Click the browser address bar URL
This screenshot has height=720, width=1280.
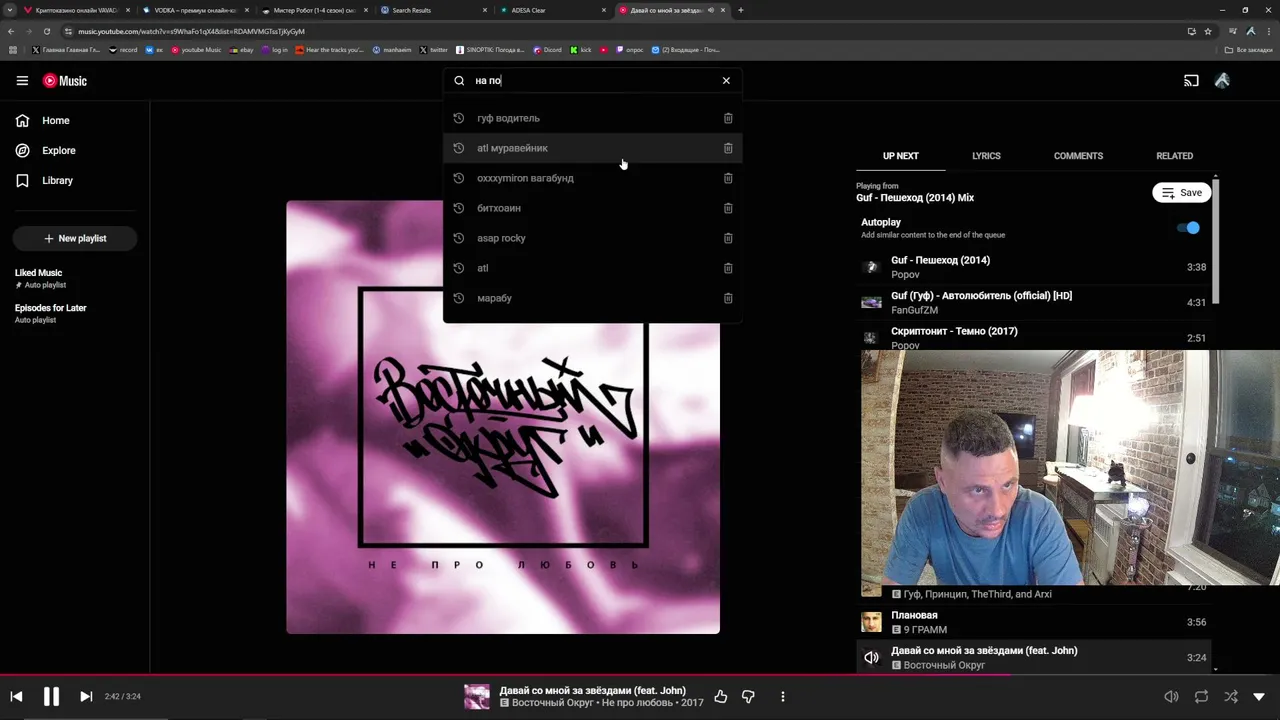pyautogui.click(x=191, y=31)
